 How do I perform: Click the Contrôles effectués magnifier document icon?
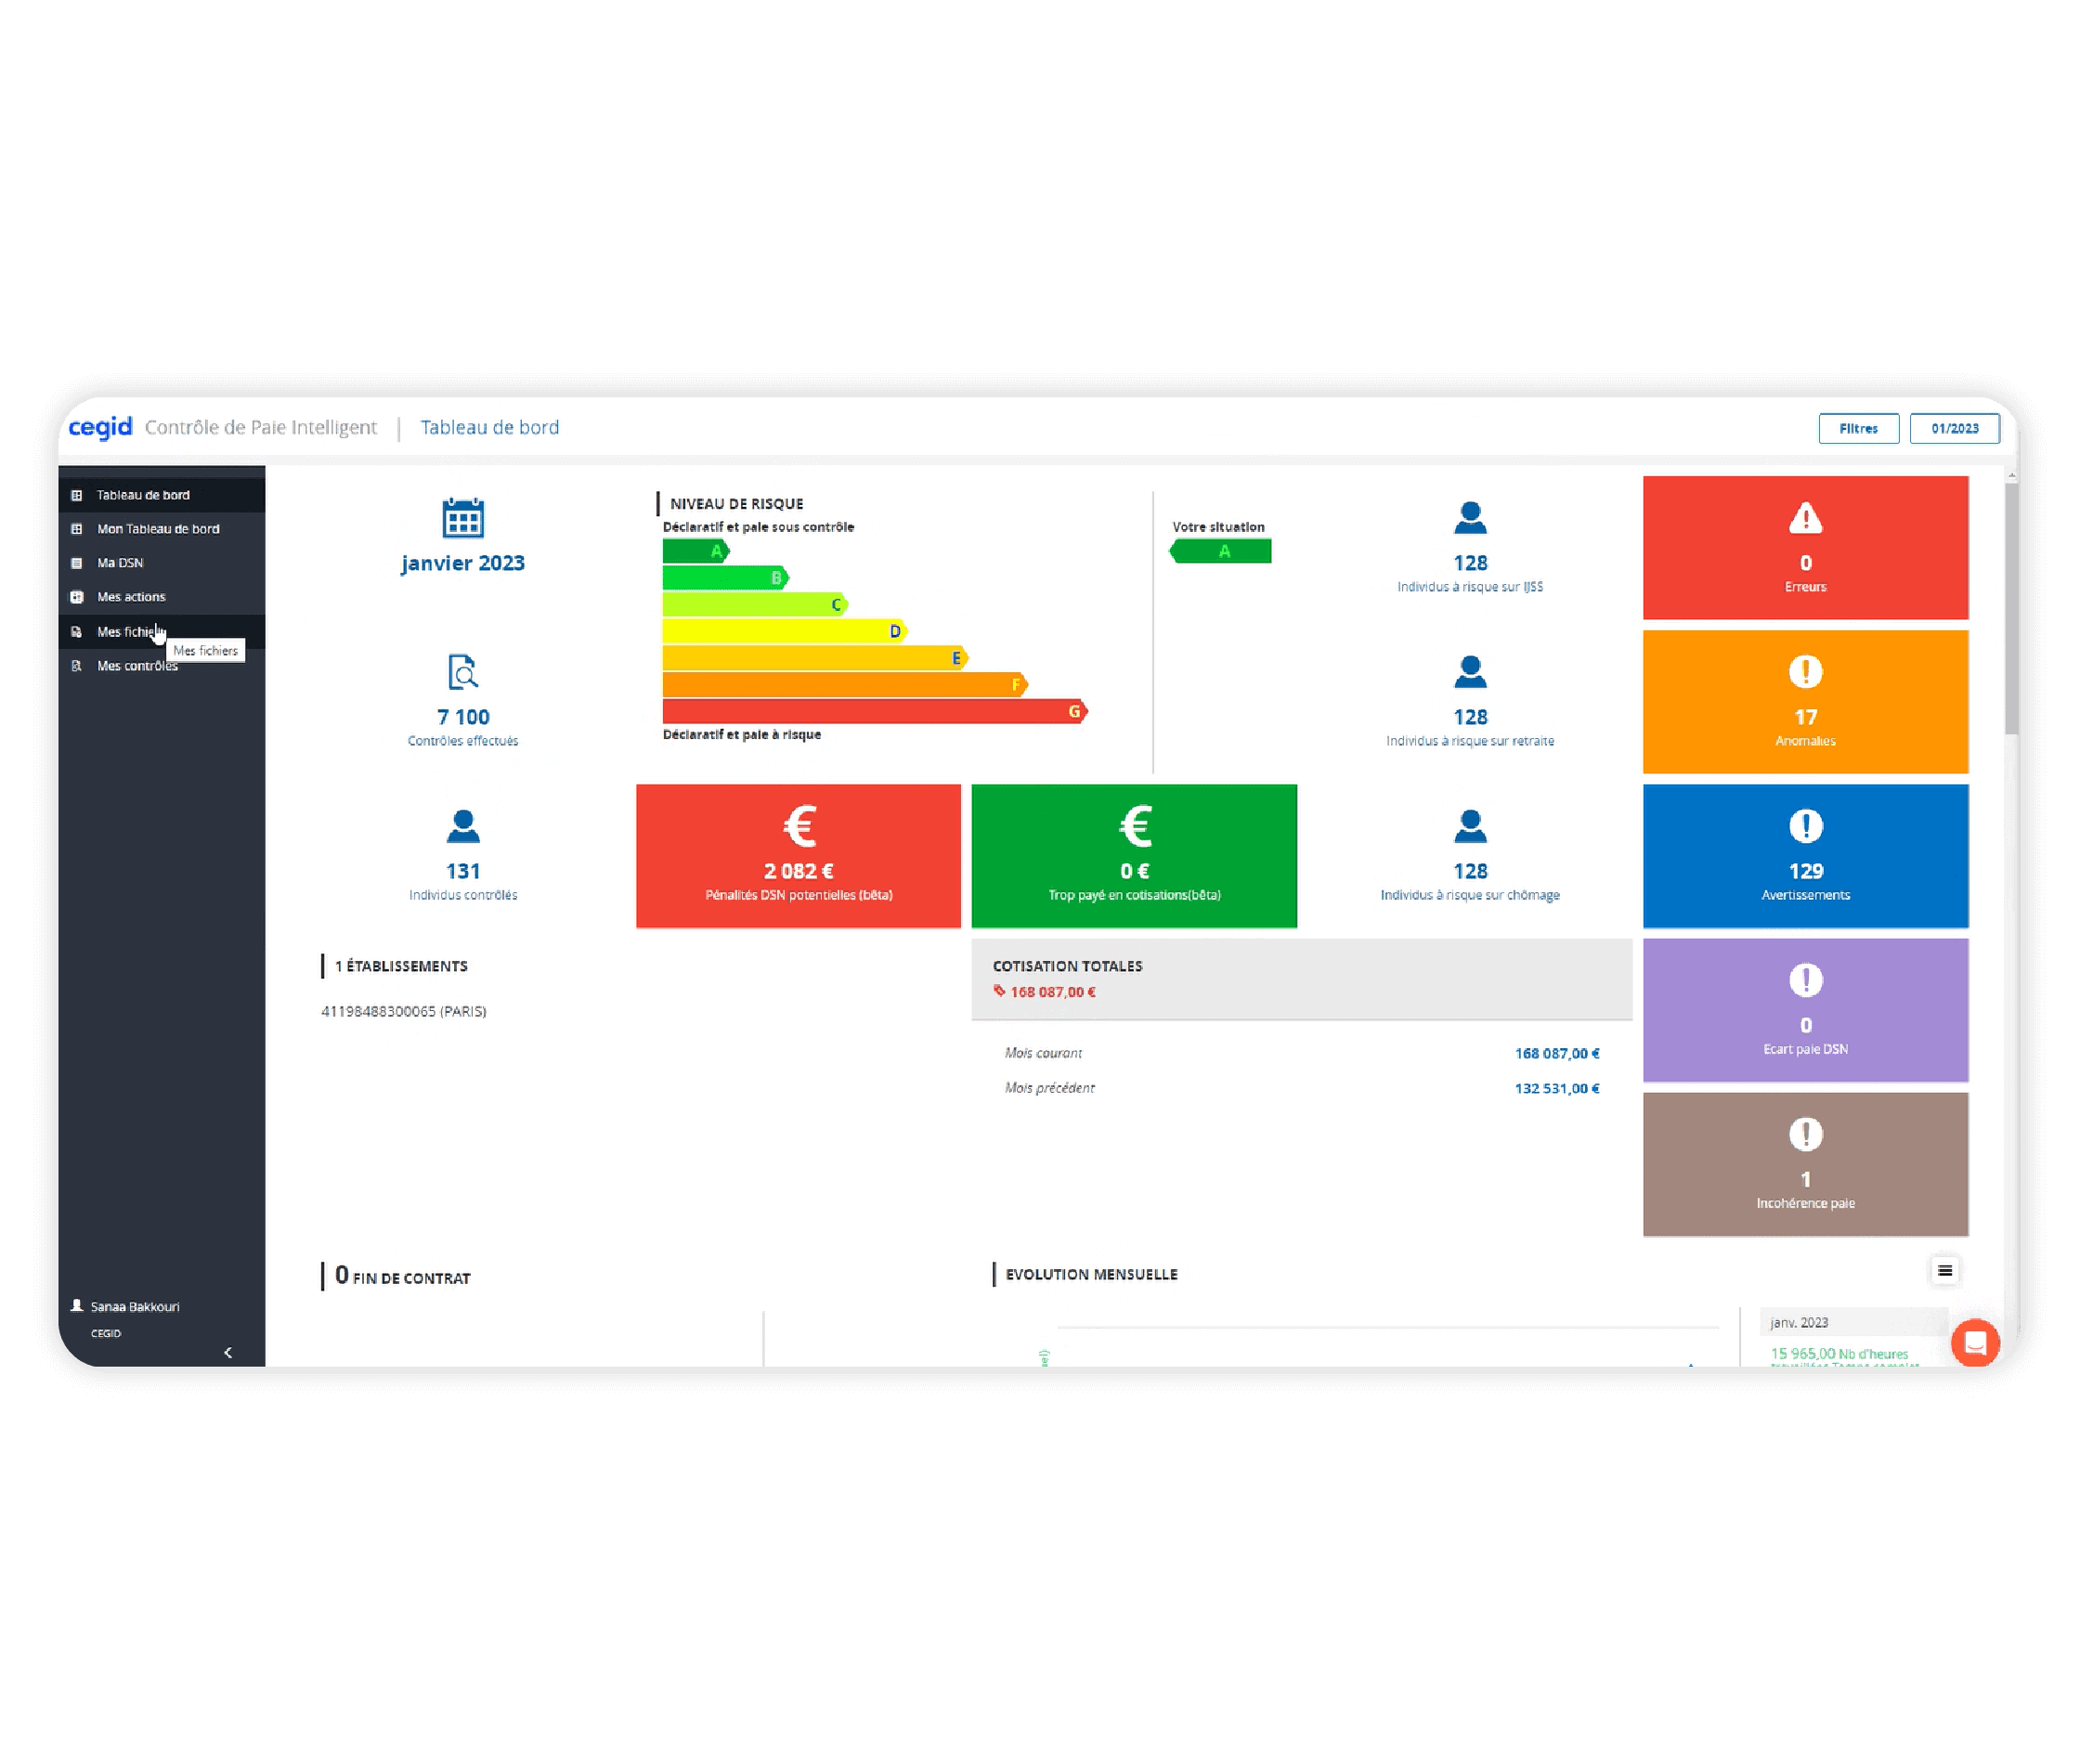(x=462, y=672)
